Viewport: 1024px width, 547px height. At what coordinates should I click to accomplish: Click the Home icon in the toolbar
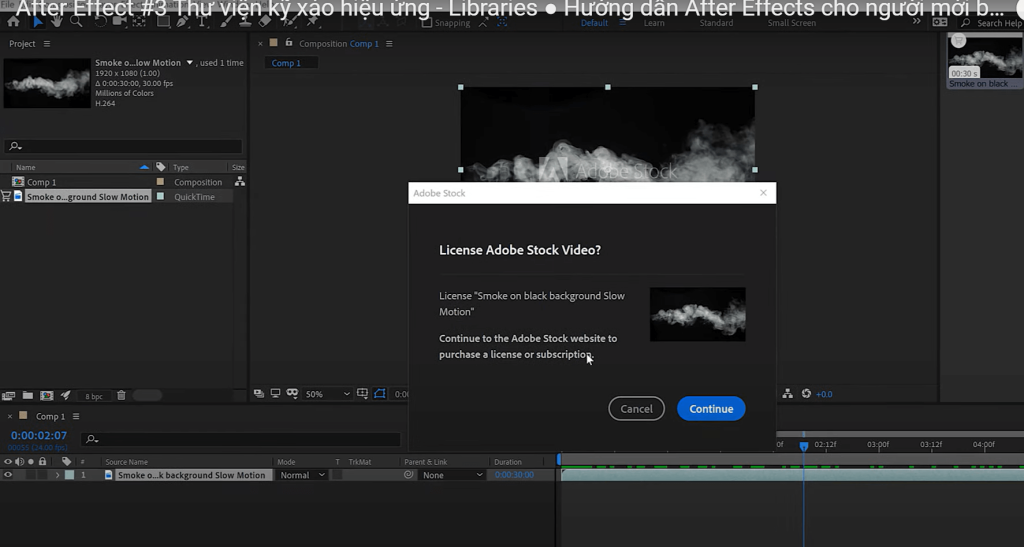pyautogui.click(x=13, y=22)
